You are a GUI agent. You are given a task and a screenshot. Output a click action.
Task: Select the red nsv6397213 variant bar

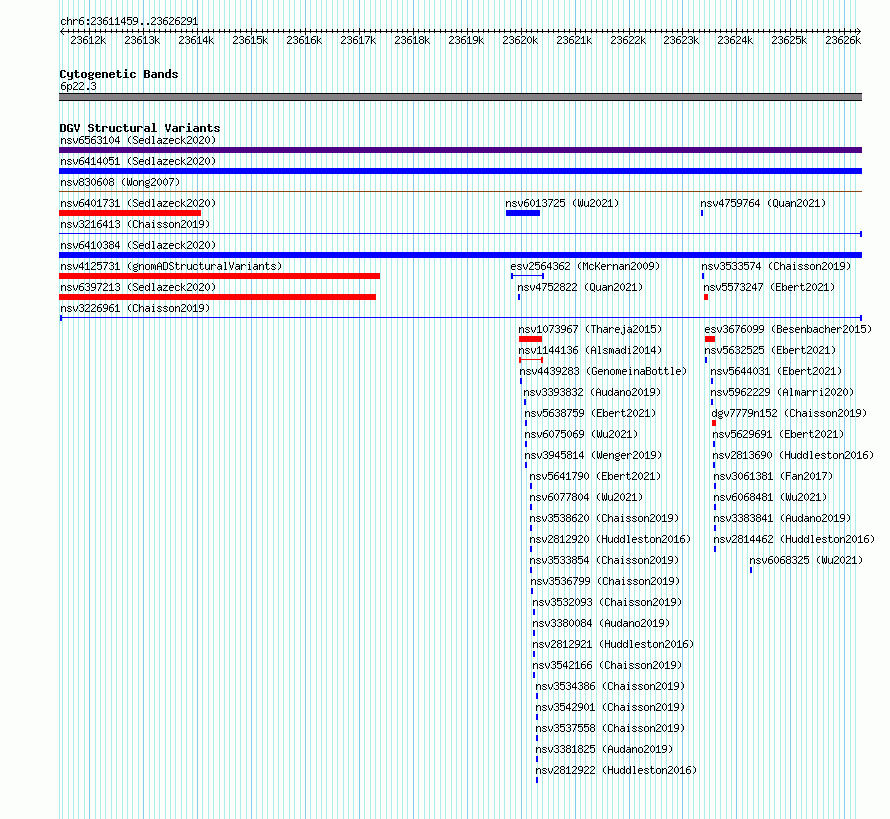pyautogui.click(x=217, y=297)
